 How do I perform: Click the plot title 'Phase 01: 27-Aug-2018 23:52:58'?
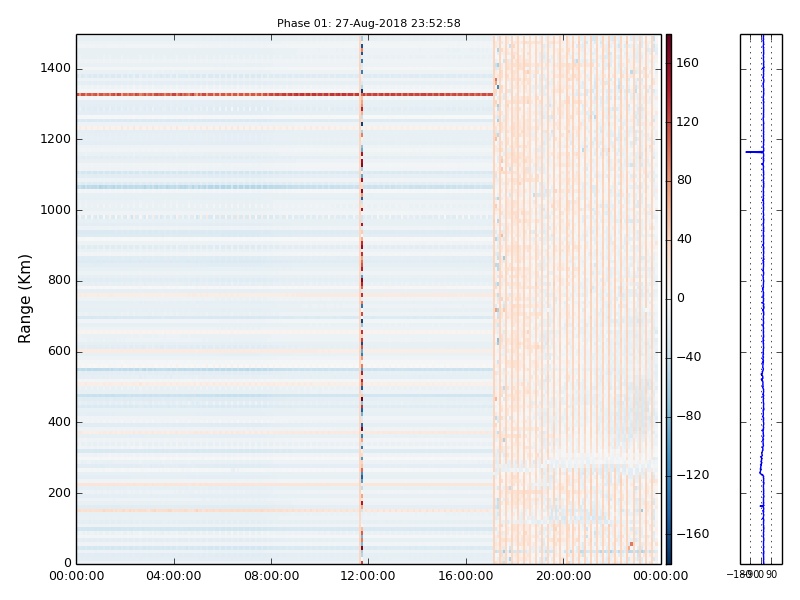[x=368, y=23]
